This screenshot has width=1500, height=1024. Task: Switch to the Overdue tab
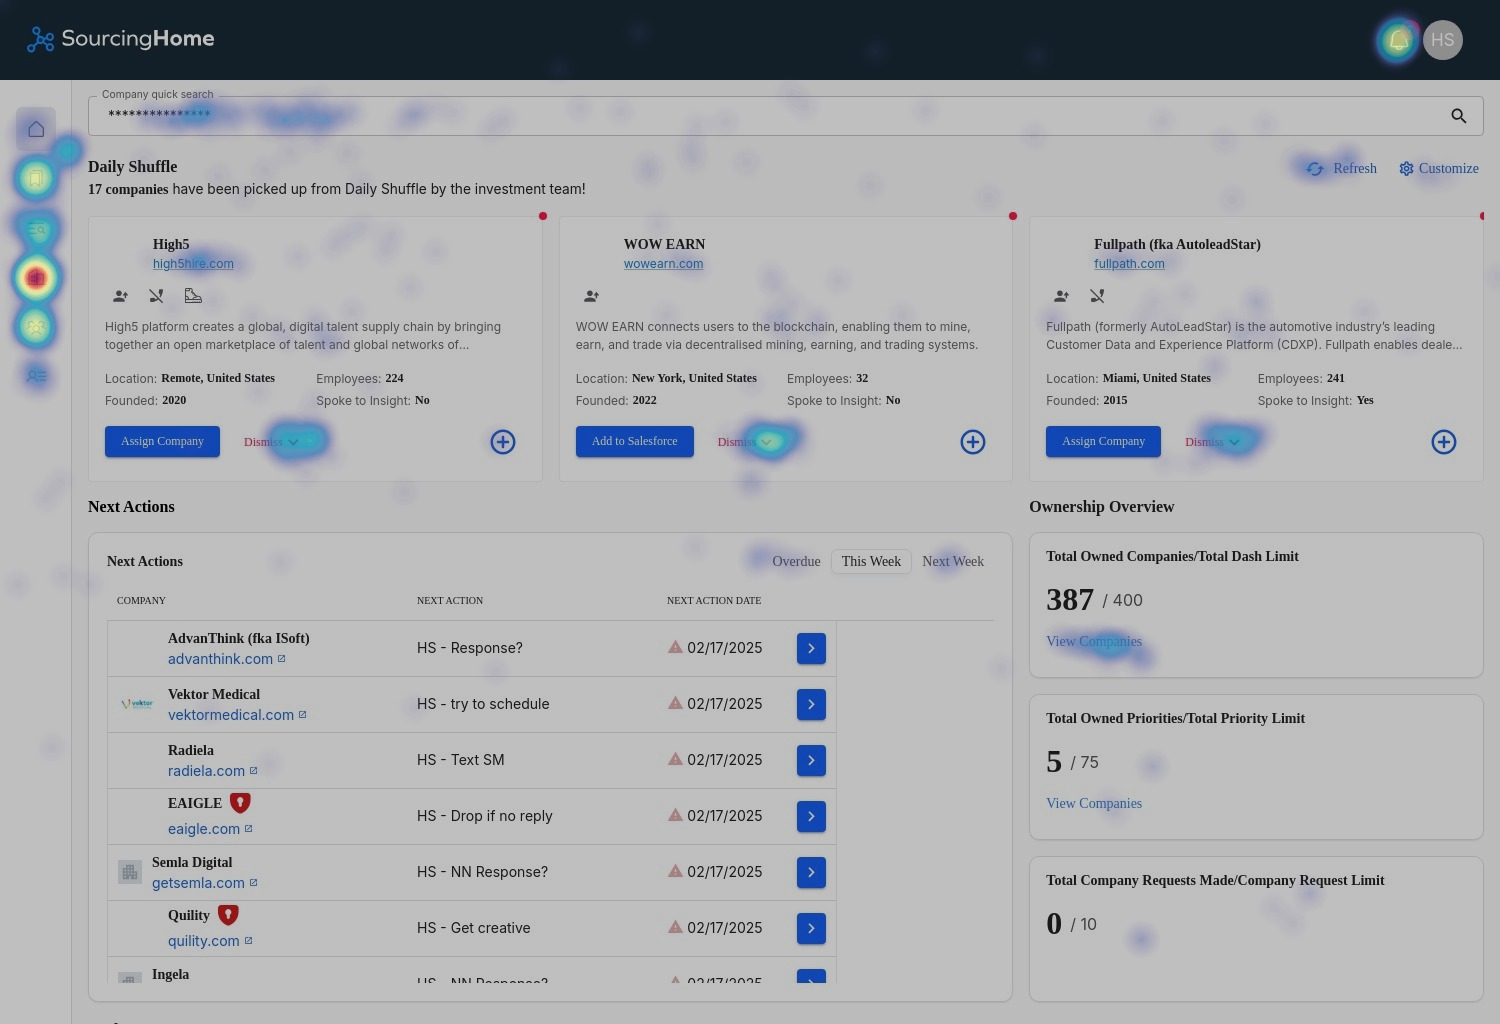(796, 562)
